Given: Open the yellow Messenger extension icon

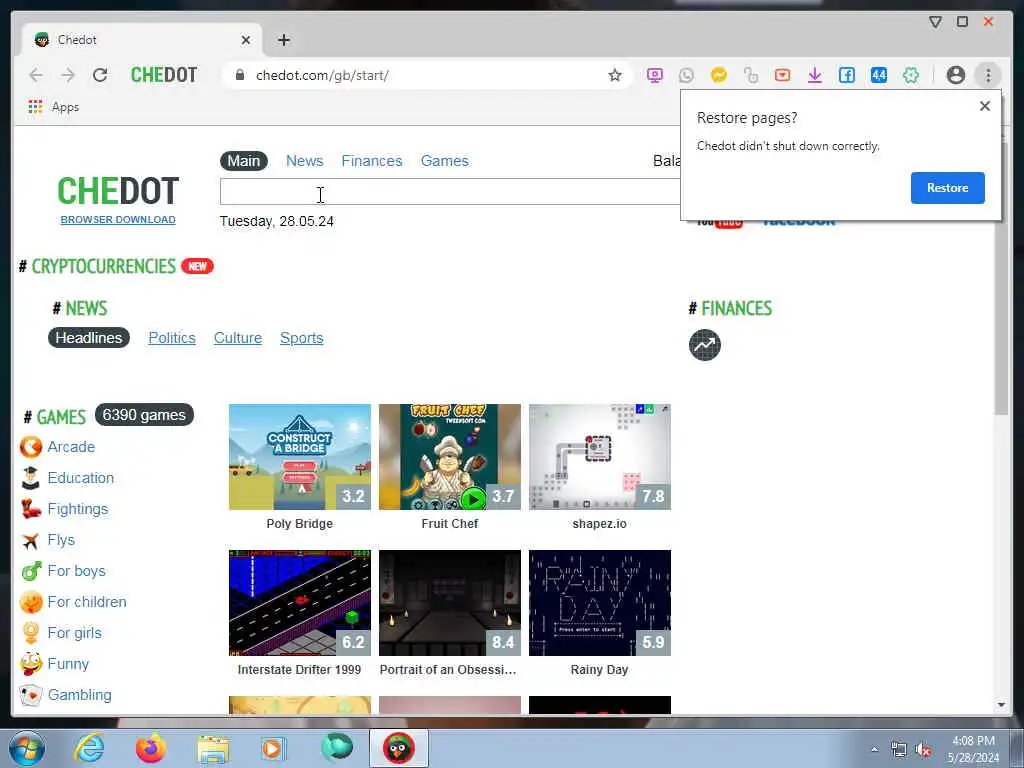Looking at the screenshot, I should pyautogui.click(x=718, y=75).
